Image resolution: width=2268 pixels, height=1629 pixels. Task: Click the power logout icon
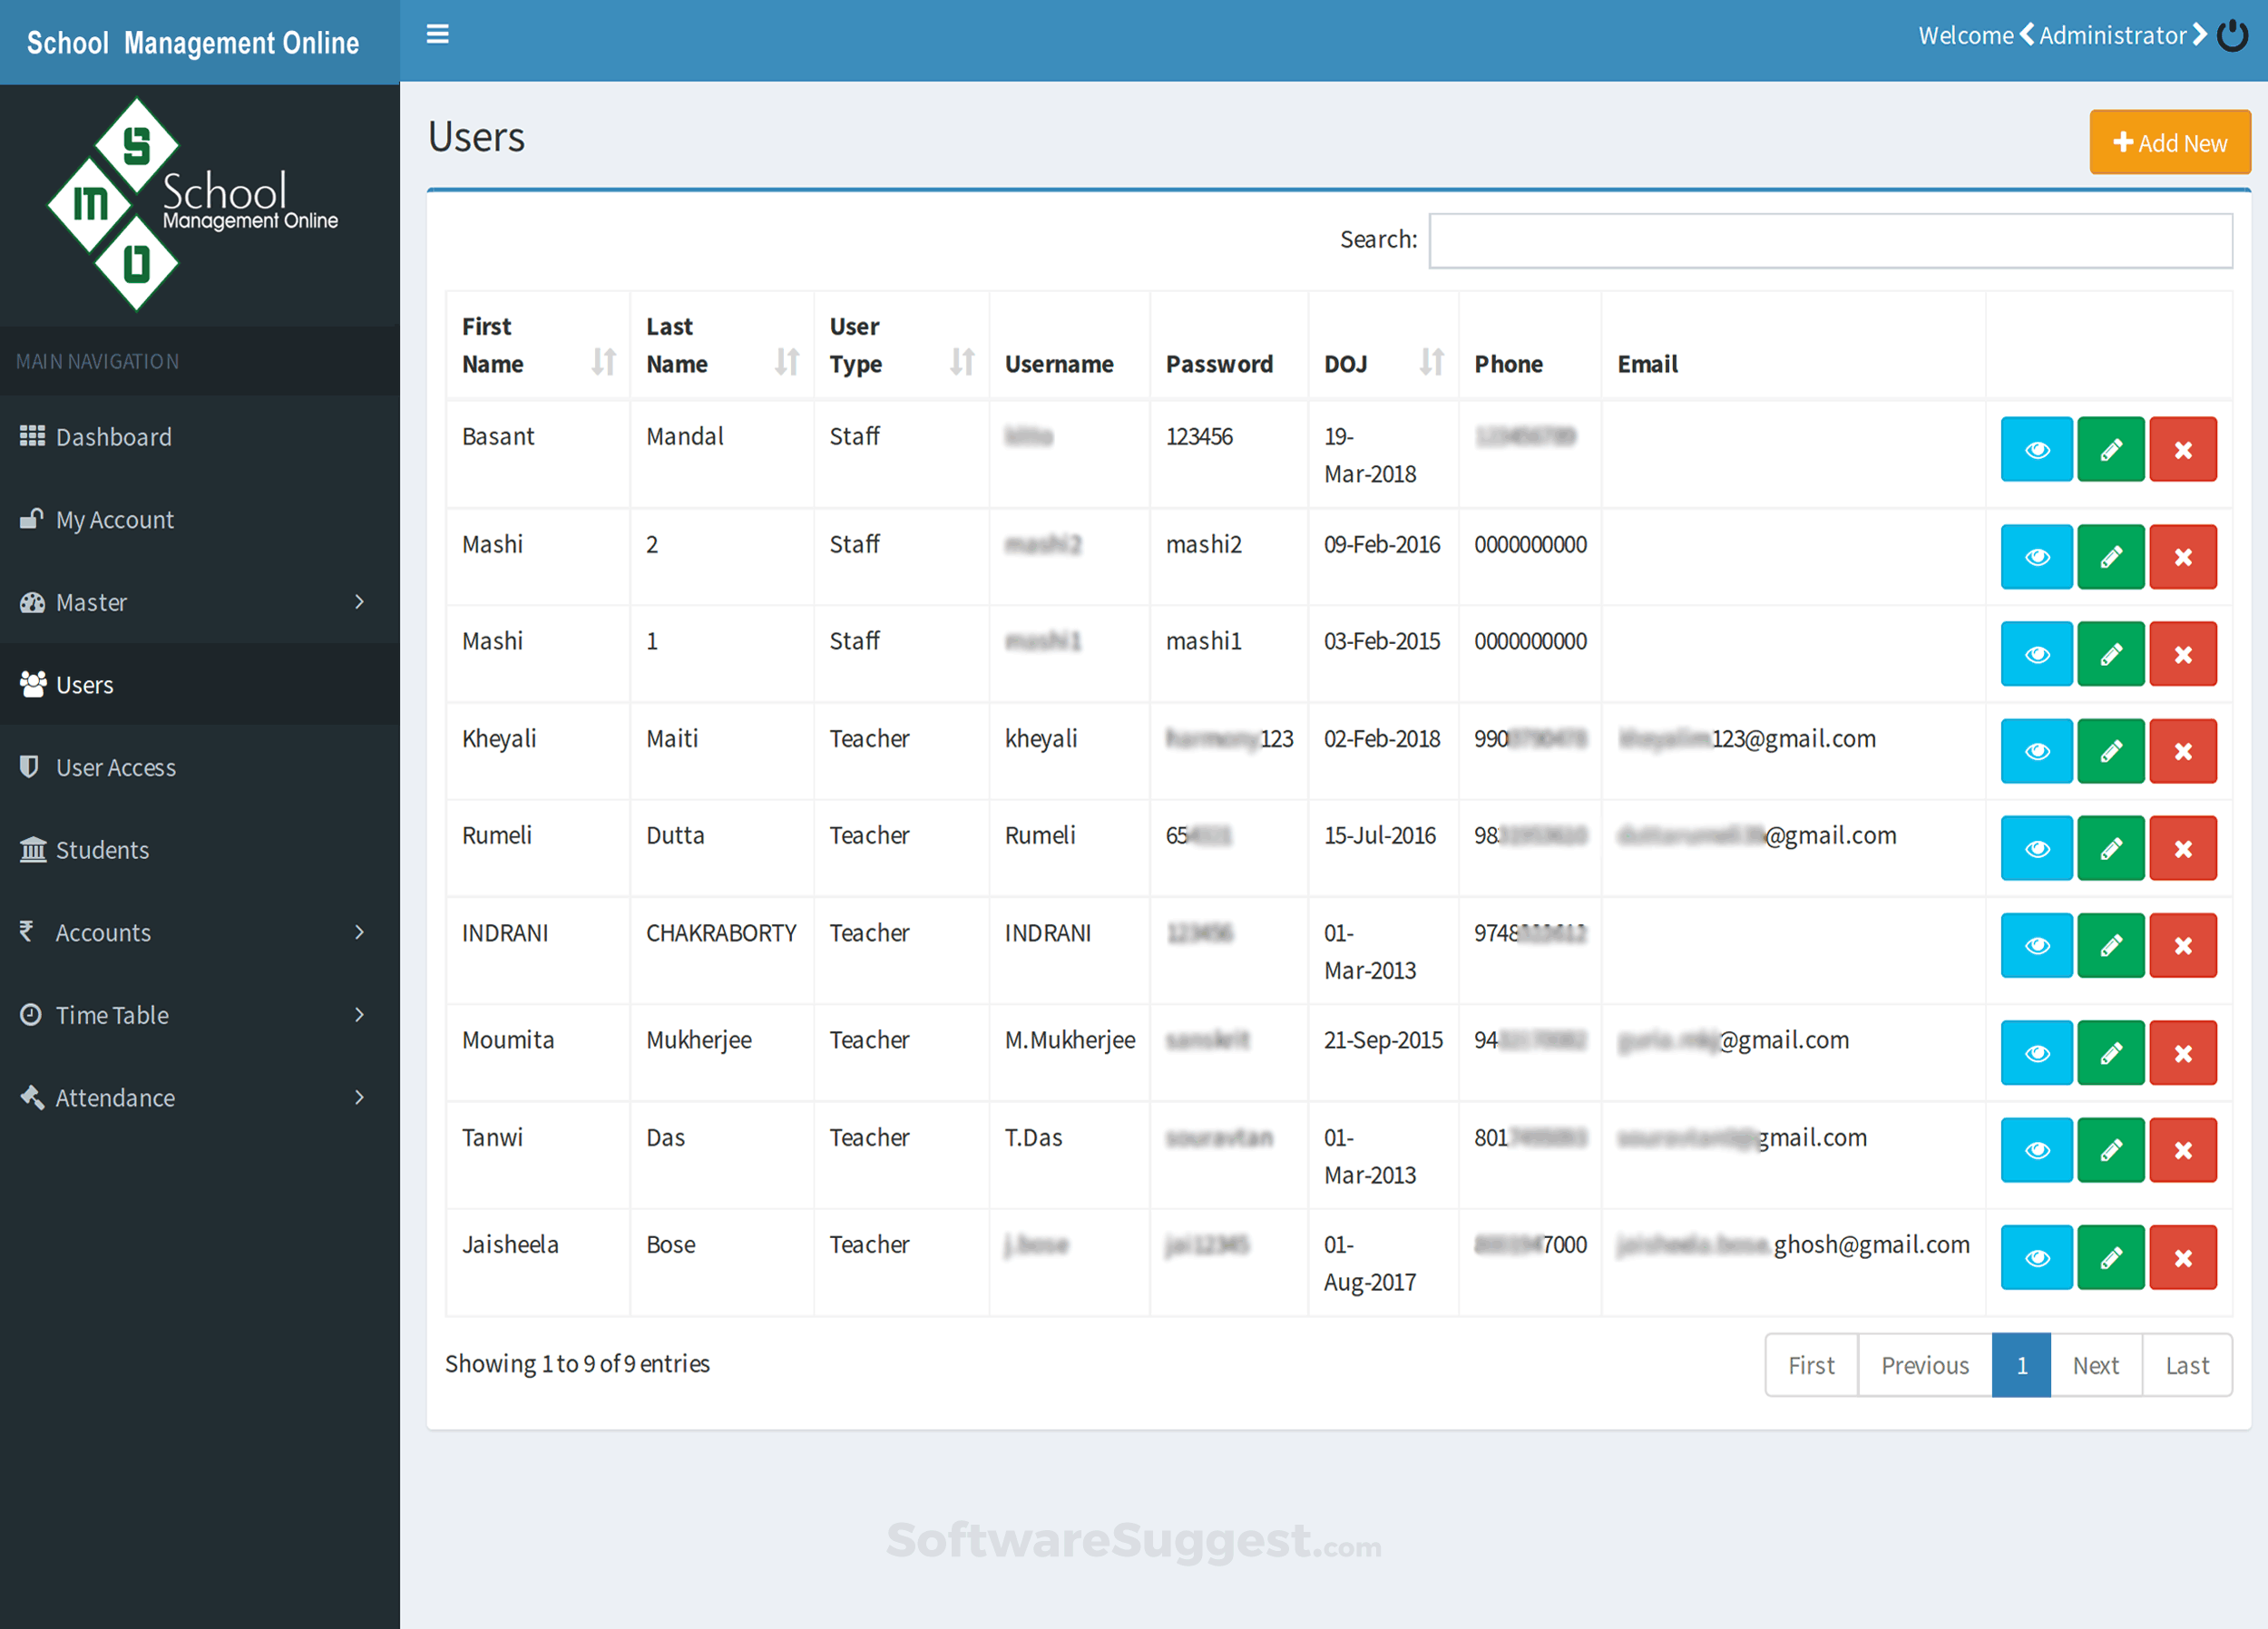[x=2232, y=35]
